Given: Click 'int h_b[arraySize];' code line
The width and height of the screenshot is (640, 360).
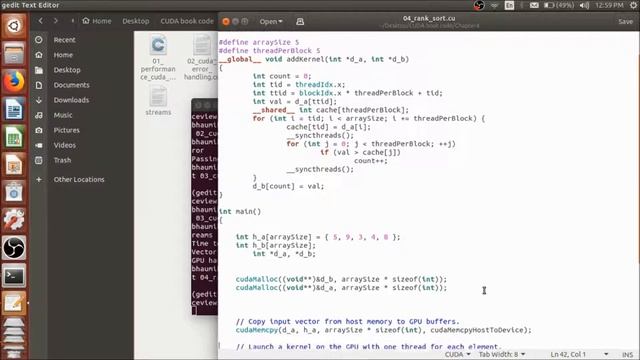Looking at the screenshot, I should 276,245.
